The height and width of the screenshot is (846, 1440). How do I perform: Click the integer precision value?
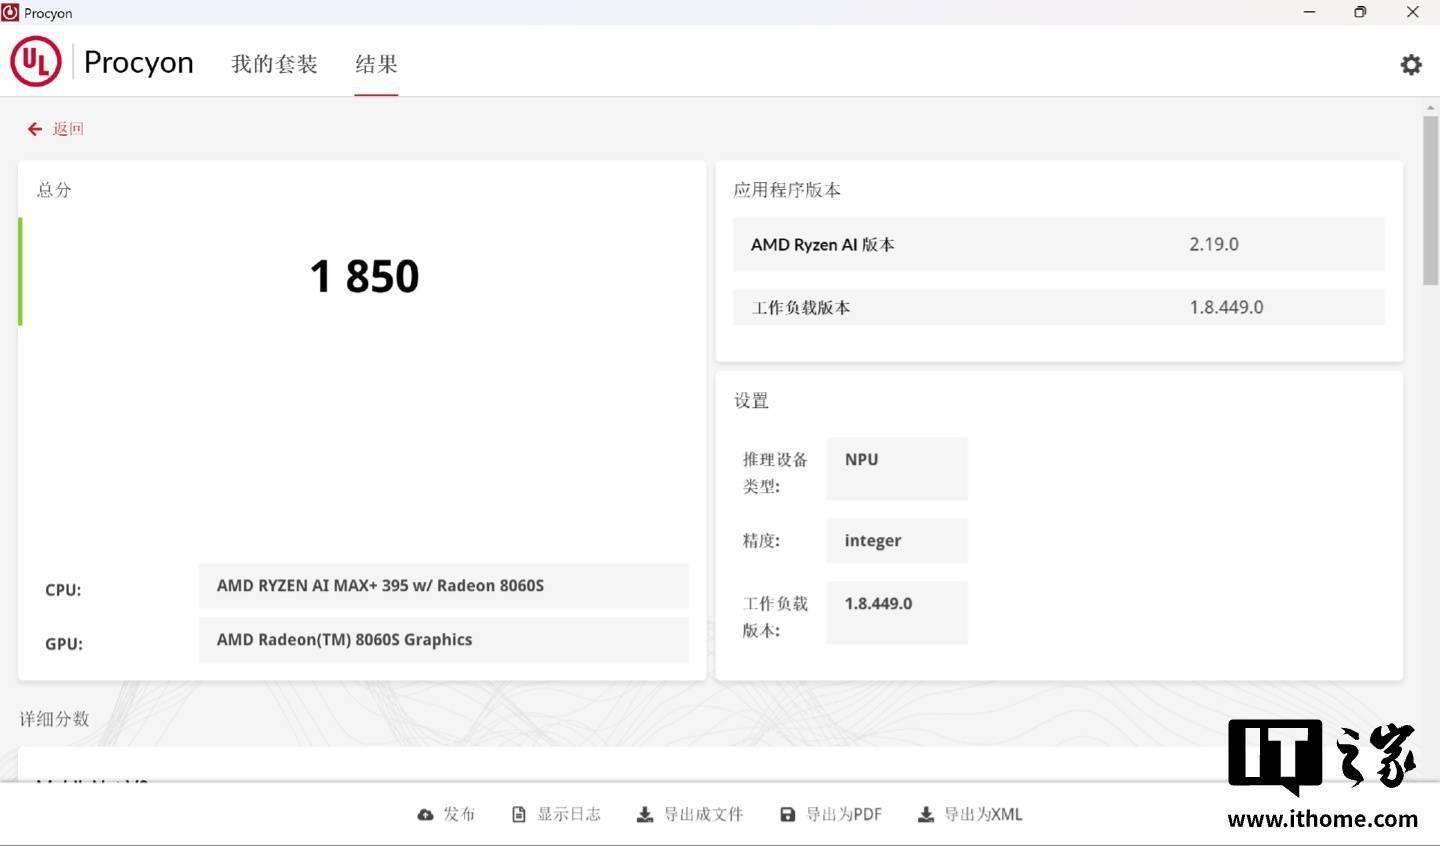896,541
